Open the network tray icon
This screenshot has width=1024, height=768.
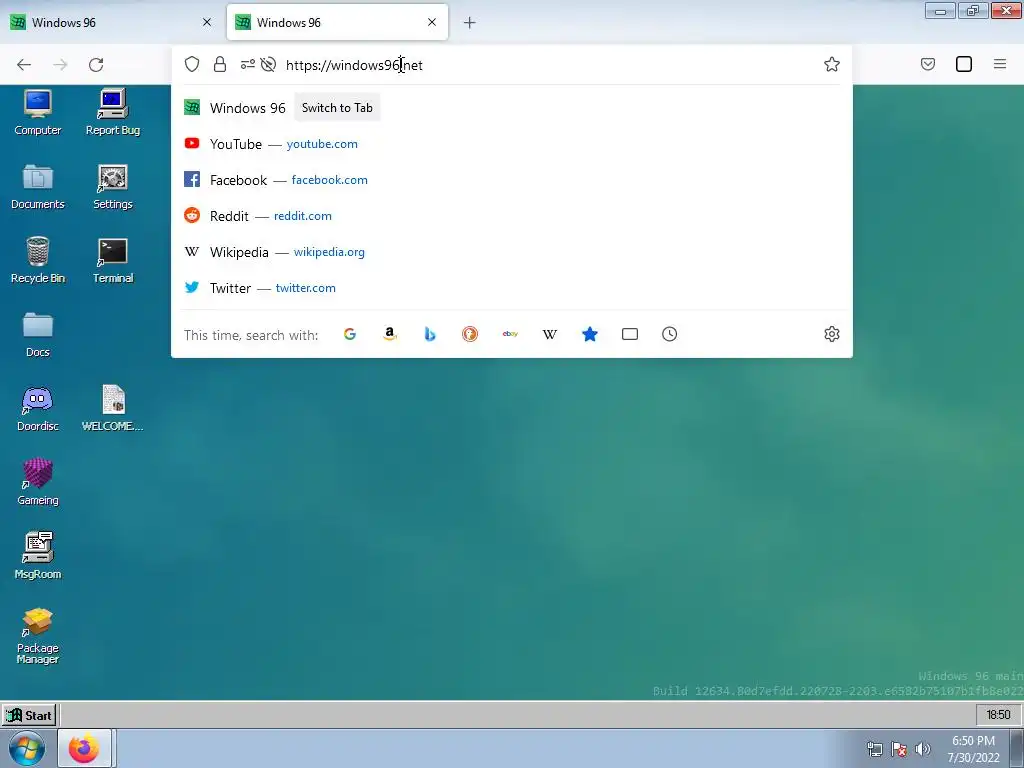(874, 749)
